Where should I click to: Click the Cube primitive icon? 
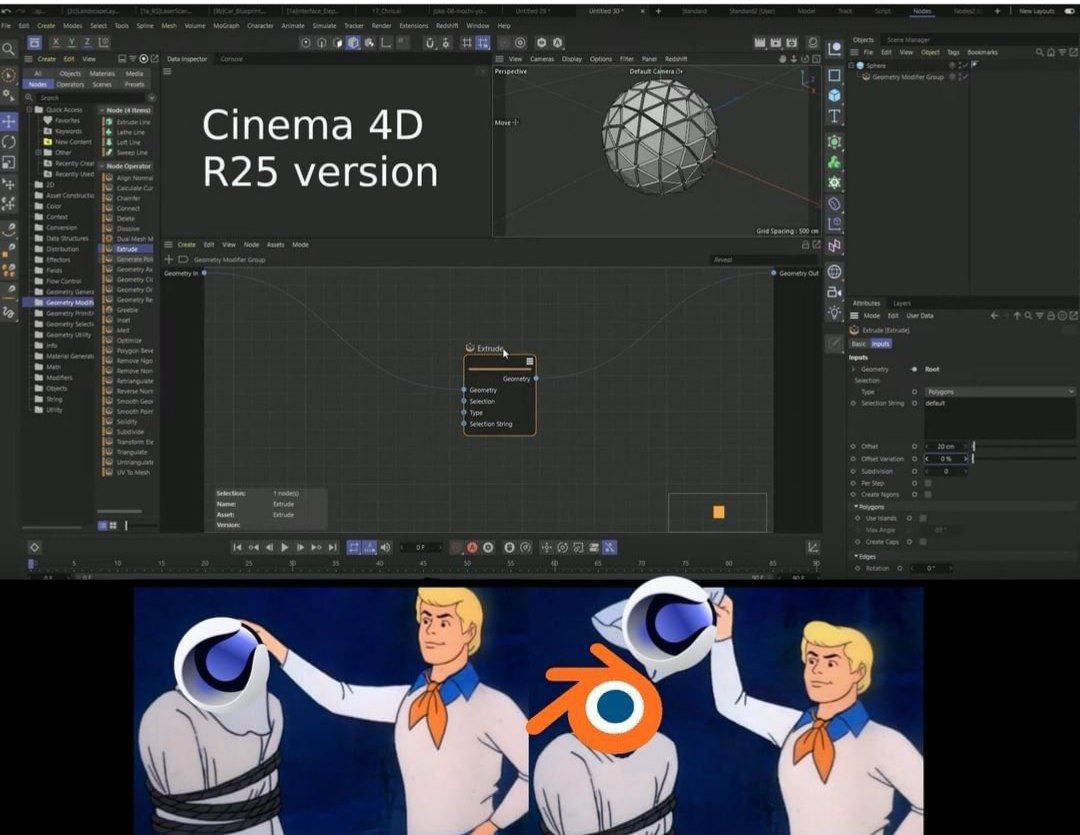834,95
